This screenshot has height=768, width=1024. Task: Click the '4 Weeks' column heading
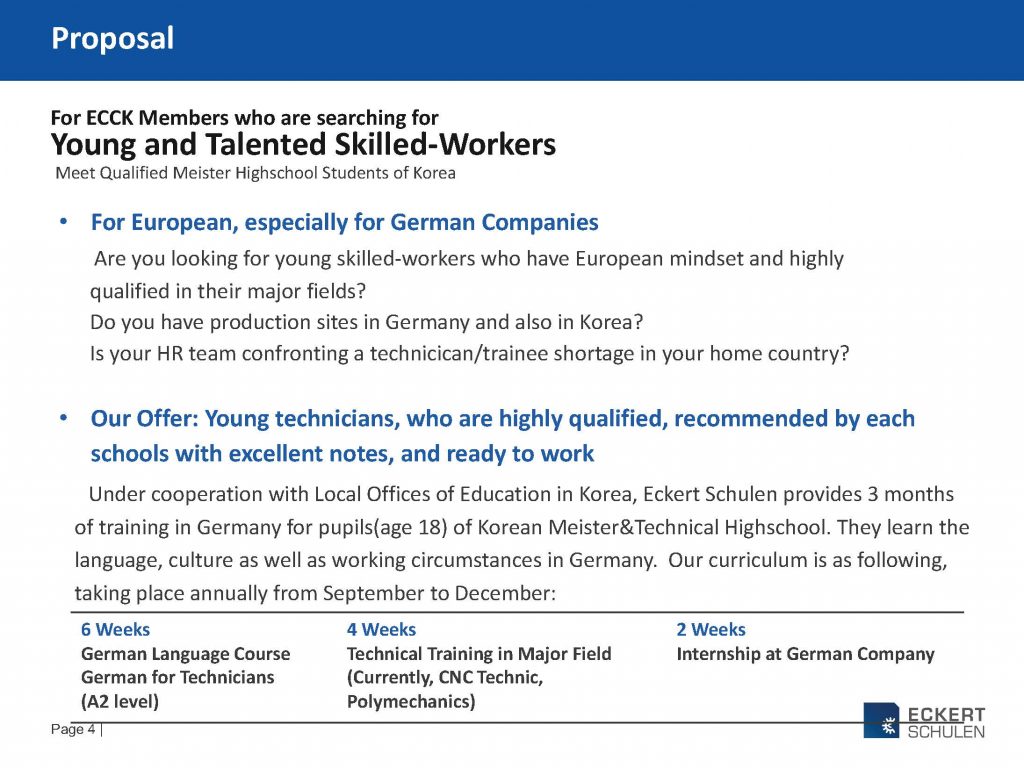point(381,629)
